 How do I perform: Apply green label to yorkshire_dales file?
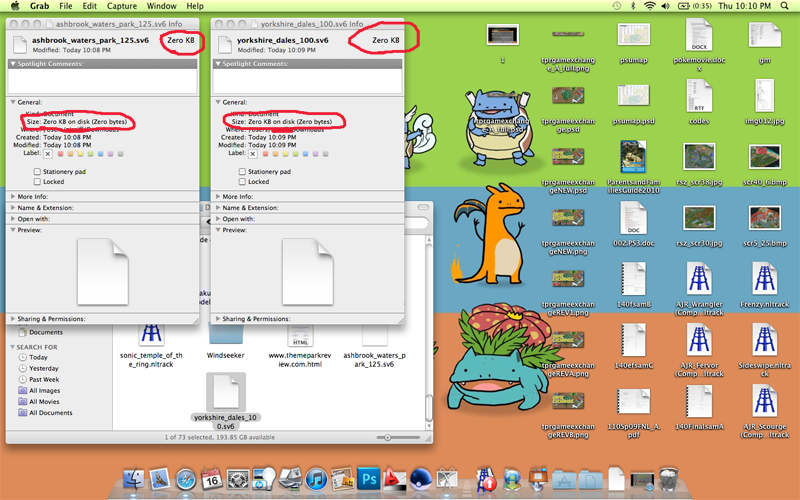tap(295, 154)
